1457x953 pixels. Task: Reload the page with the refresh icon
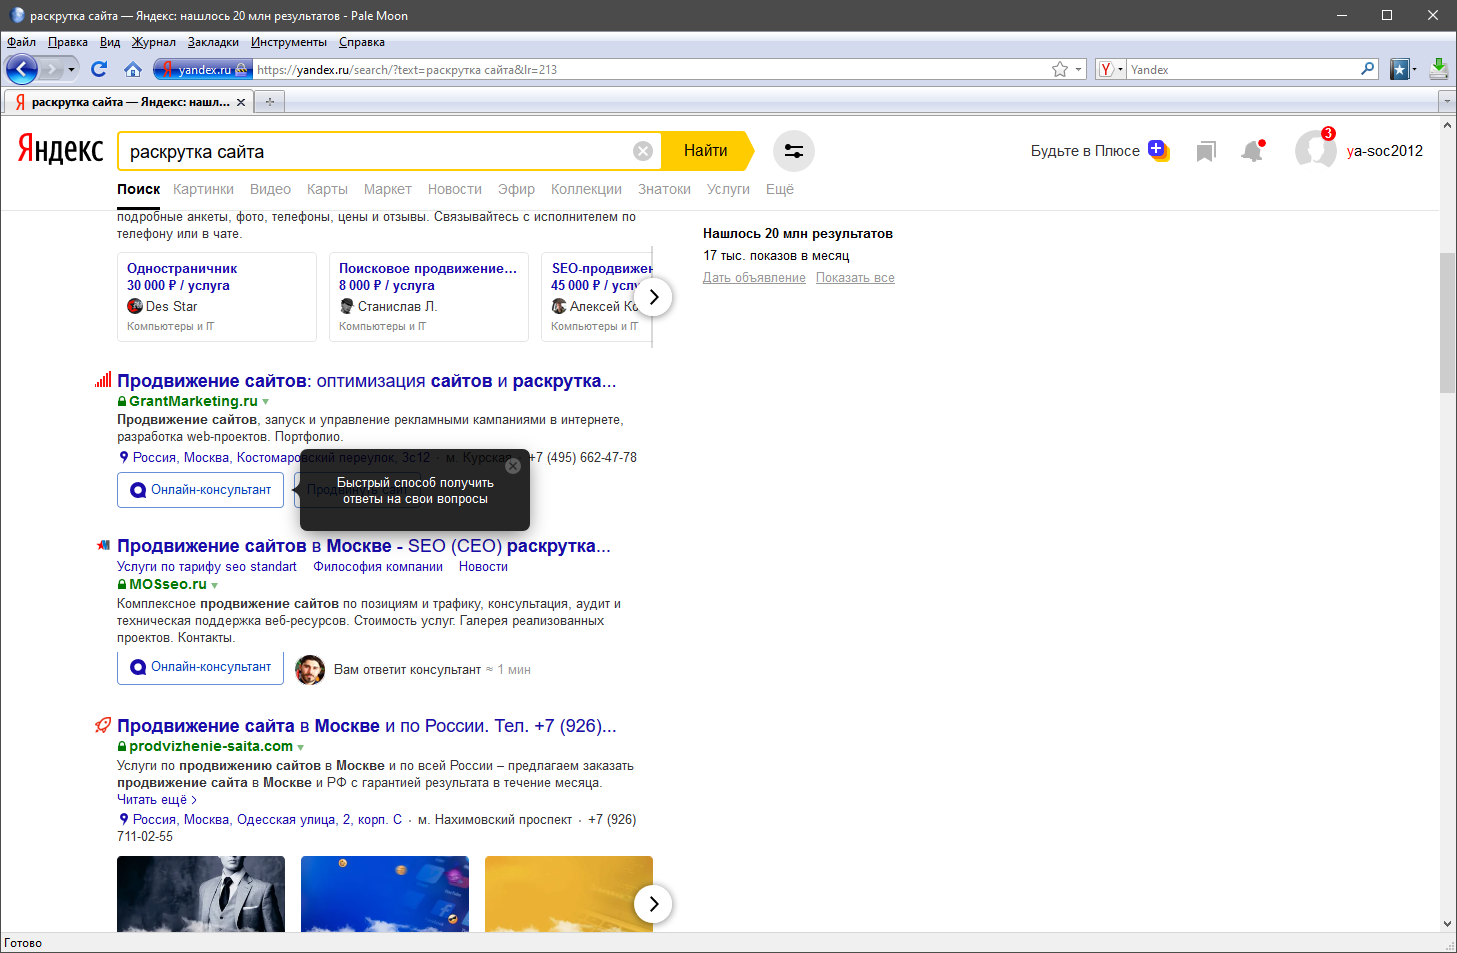[x=98, y=69]
